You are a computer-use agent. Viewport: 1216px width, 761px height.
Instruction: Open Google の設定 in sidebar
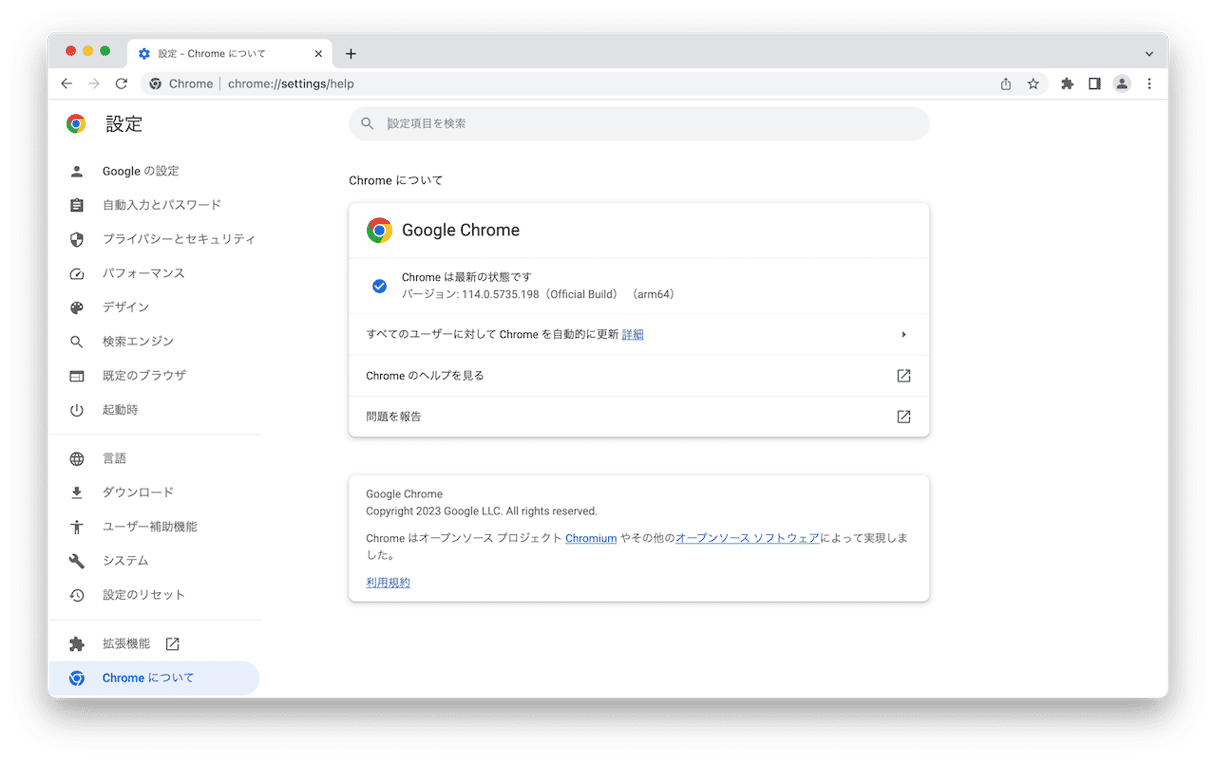coord(153,171)
